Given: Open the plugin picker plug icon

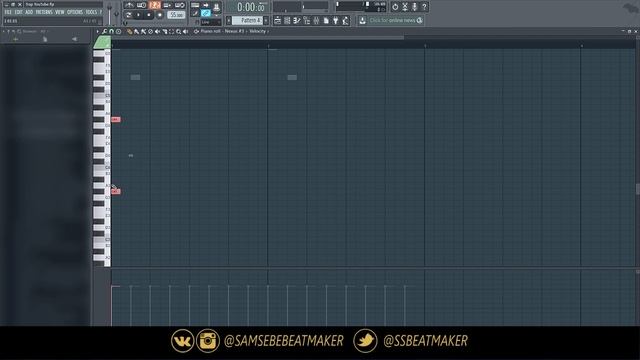Looking at the screenshot, I should (x=336, y=20).
